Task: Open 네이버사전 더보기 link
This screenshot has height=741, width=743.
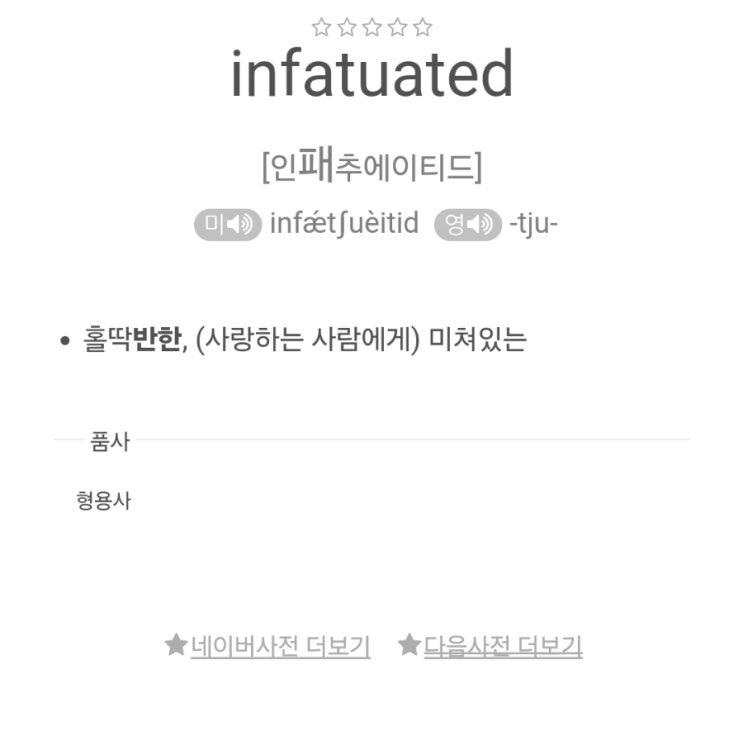Action: pyautogui.click(x=281, y=646)
